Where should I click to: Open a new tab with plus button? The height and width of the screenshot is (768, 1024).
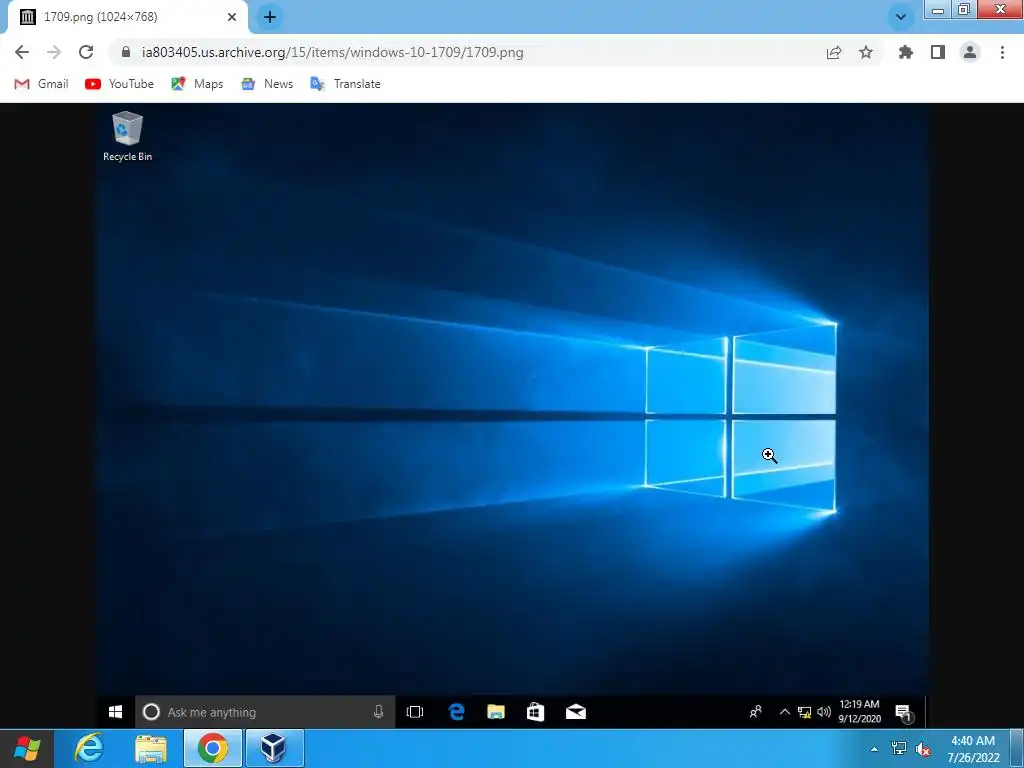(270, 17)
